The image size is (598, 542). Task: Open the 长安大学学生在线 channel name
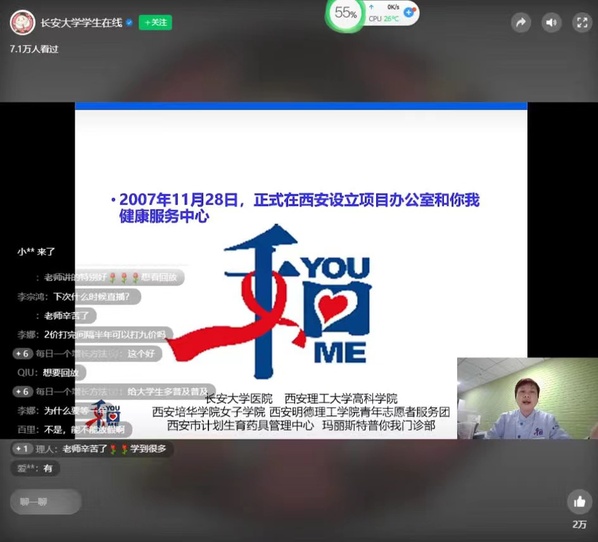pos(81,23)
